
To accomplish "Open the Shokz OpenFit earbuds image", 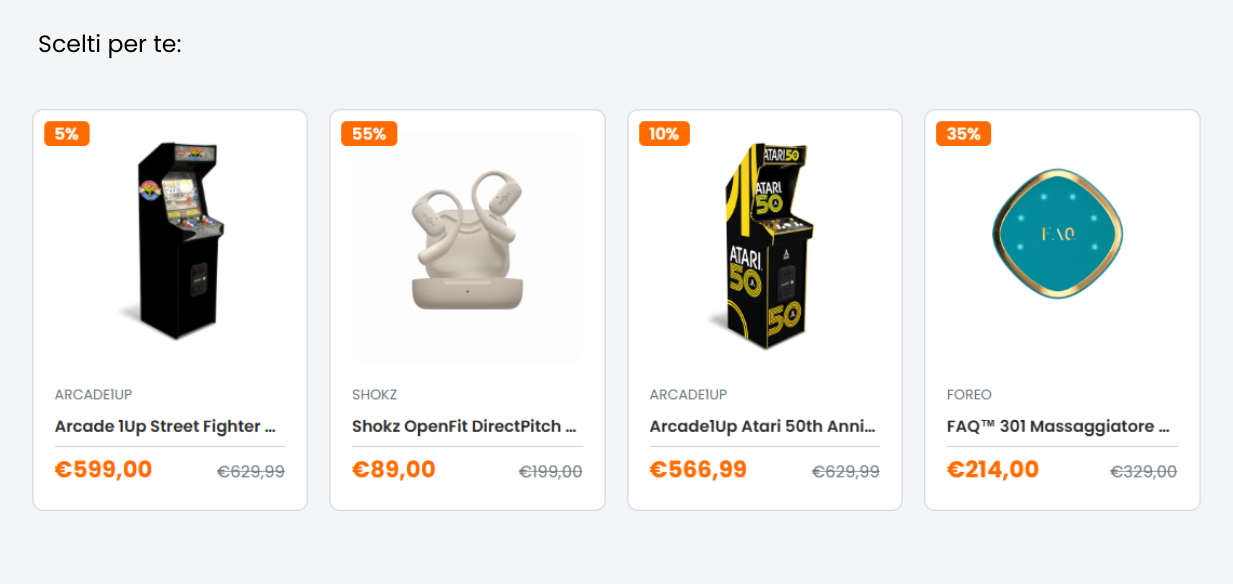I will 467,248.
